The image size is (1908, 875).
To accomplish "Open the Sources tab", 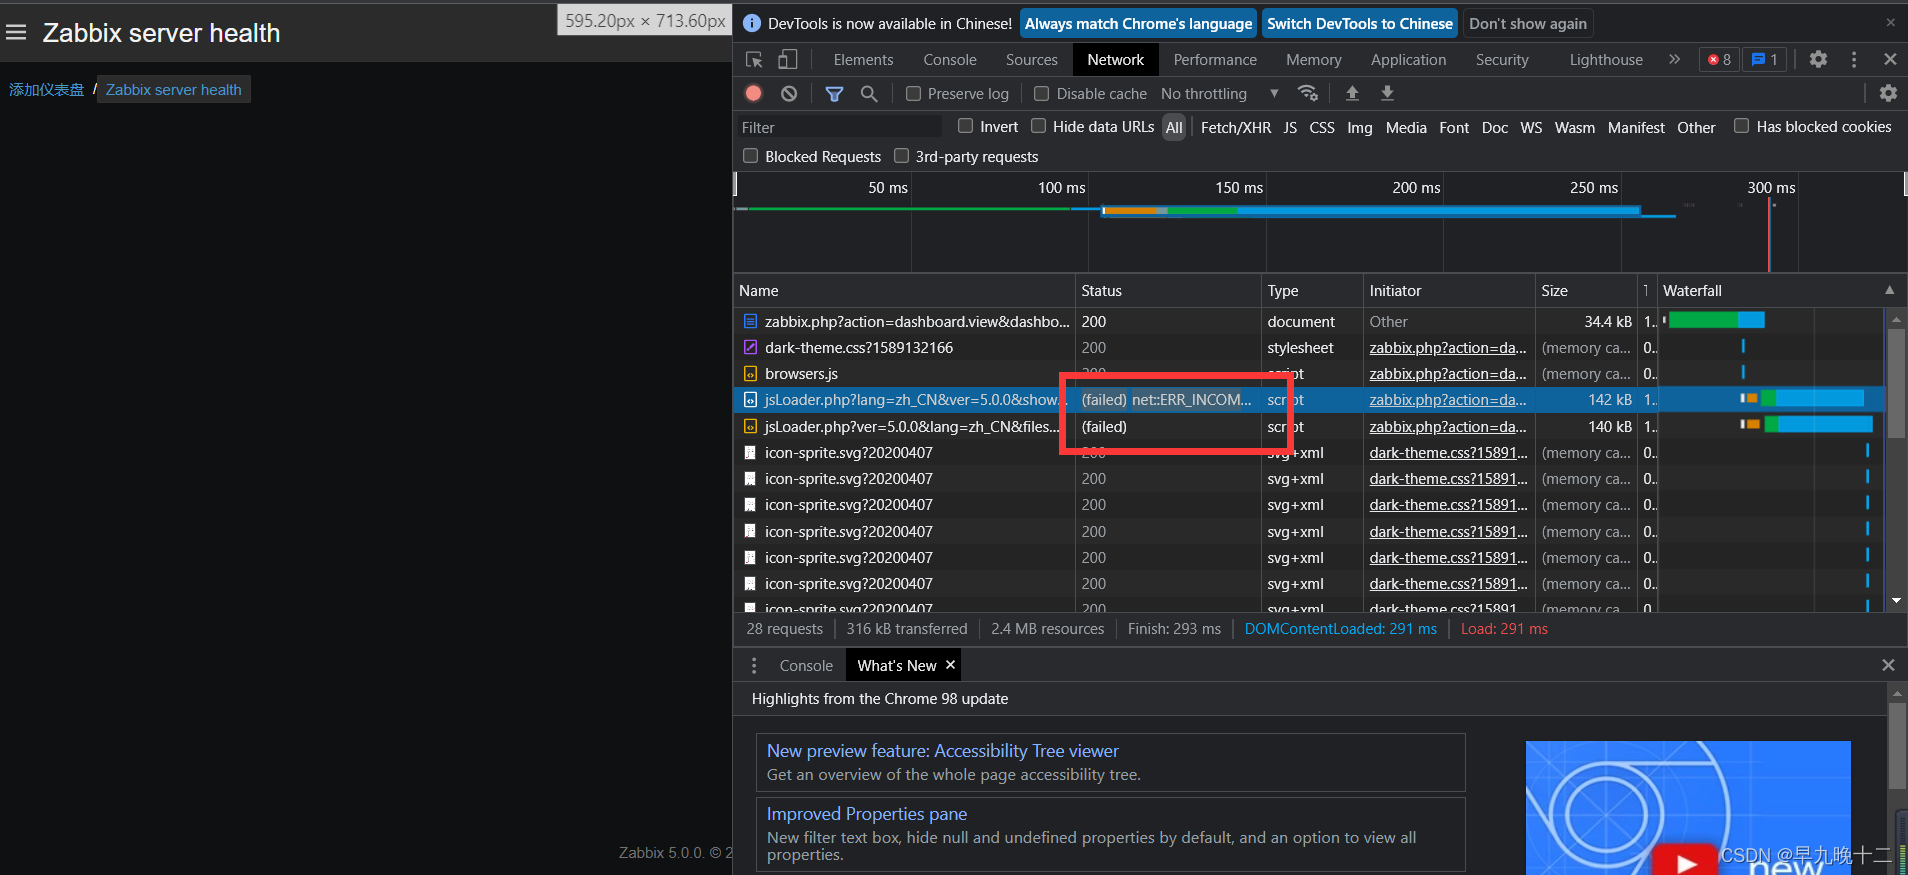I will (x=1031, y=60).
